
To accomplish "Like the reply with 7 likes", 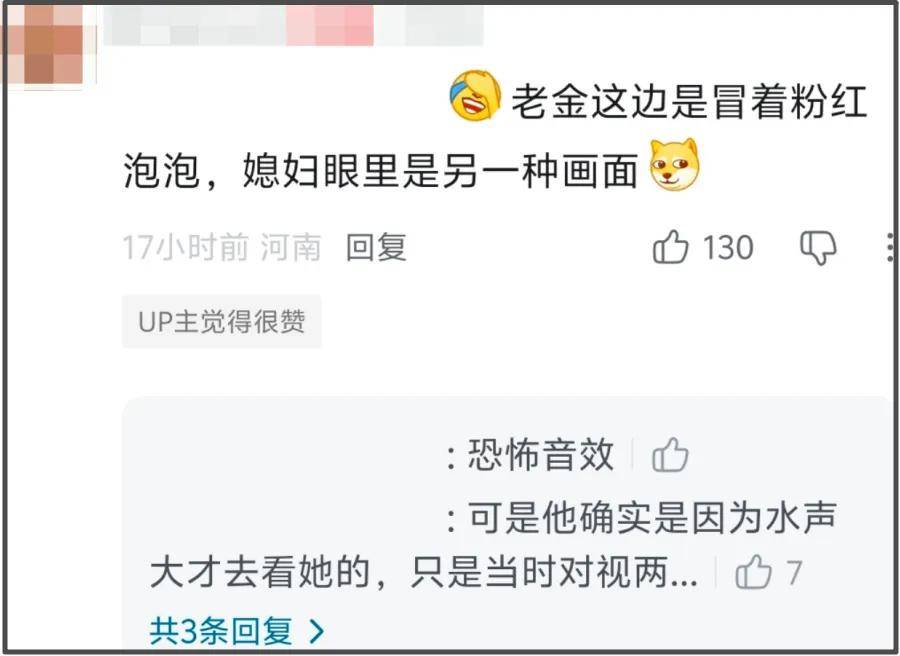I will coord(753,572).
